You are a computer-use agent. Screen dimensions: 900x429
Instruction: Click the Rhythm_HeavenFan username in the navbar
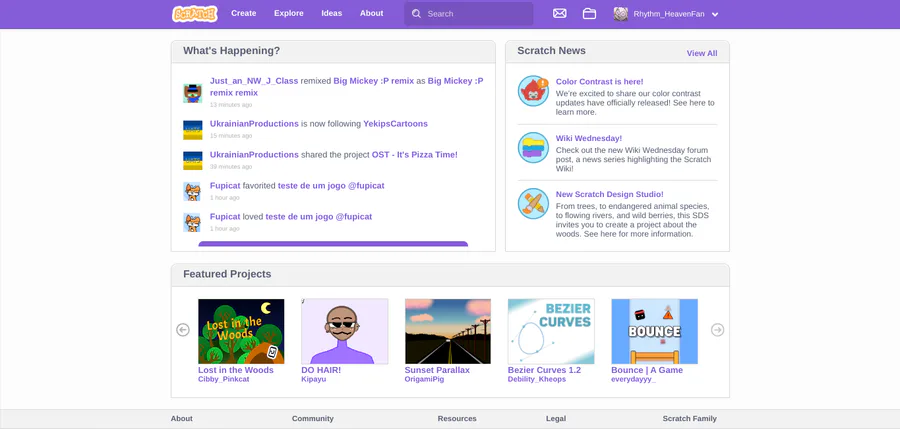669,14
